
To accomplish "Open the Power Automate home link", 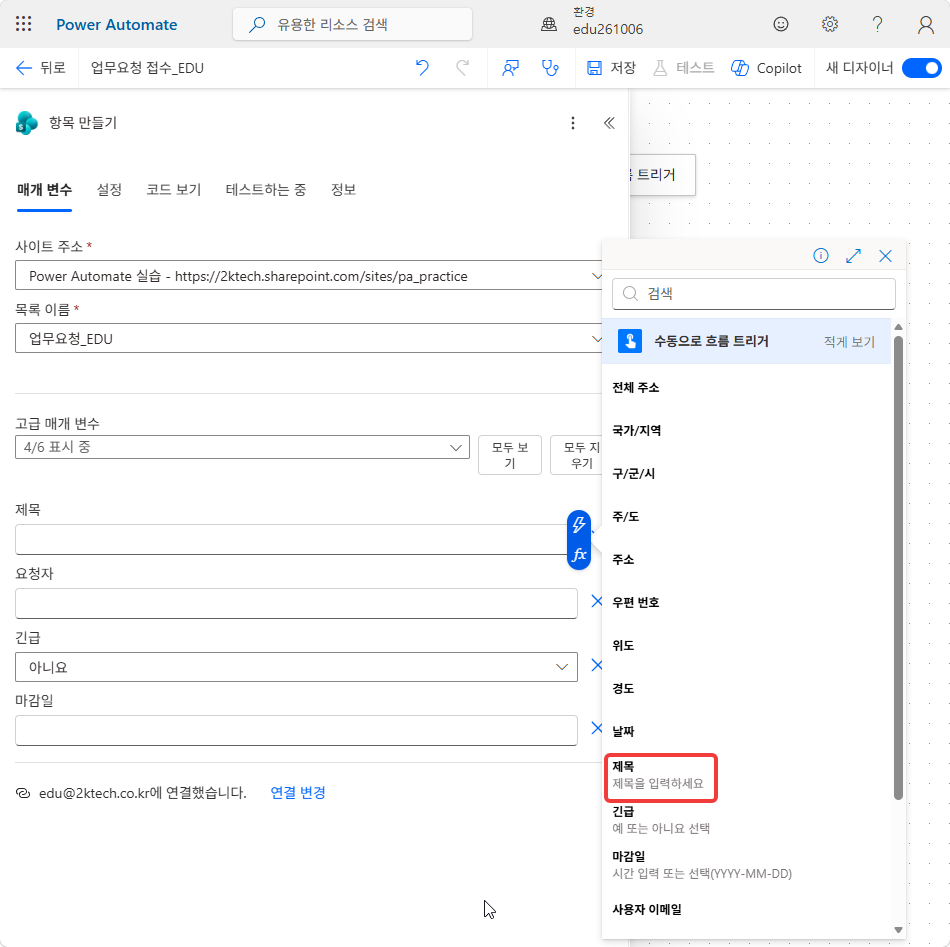I will tap(116, 24).
